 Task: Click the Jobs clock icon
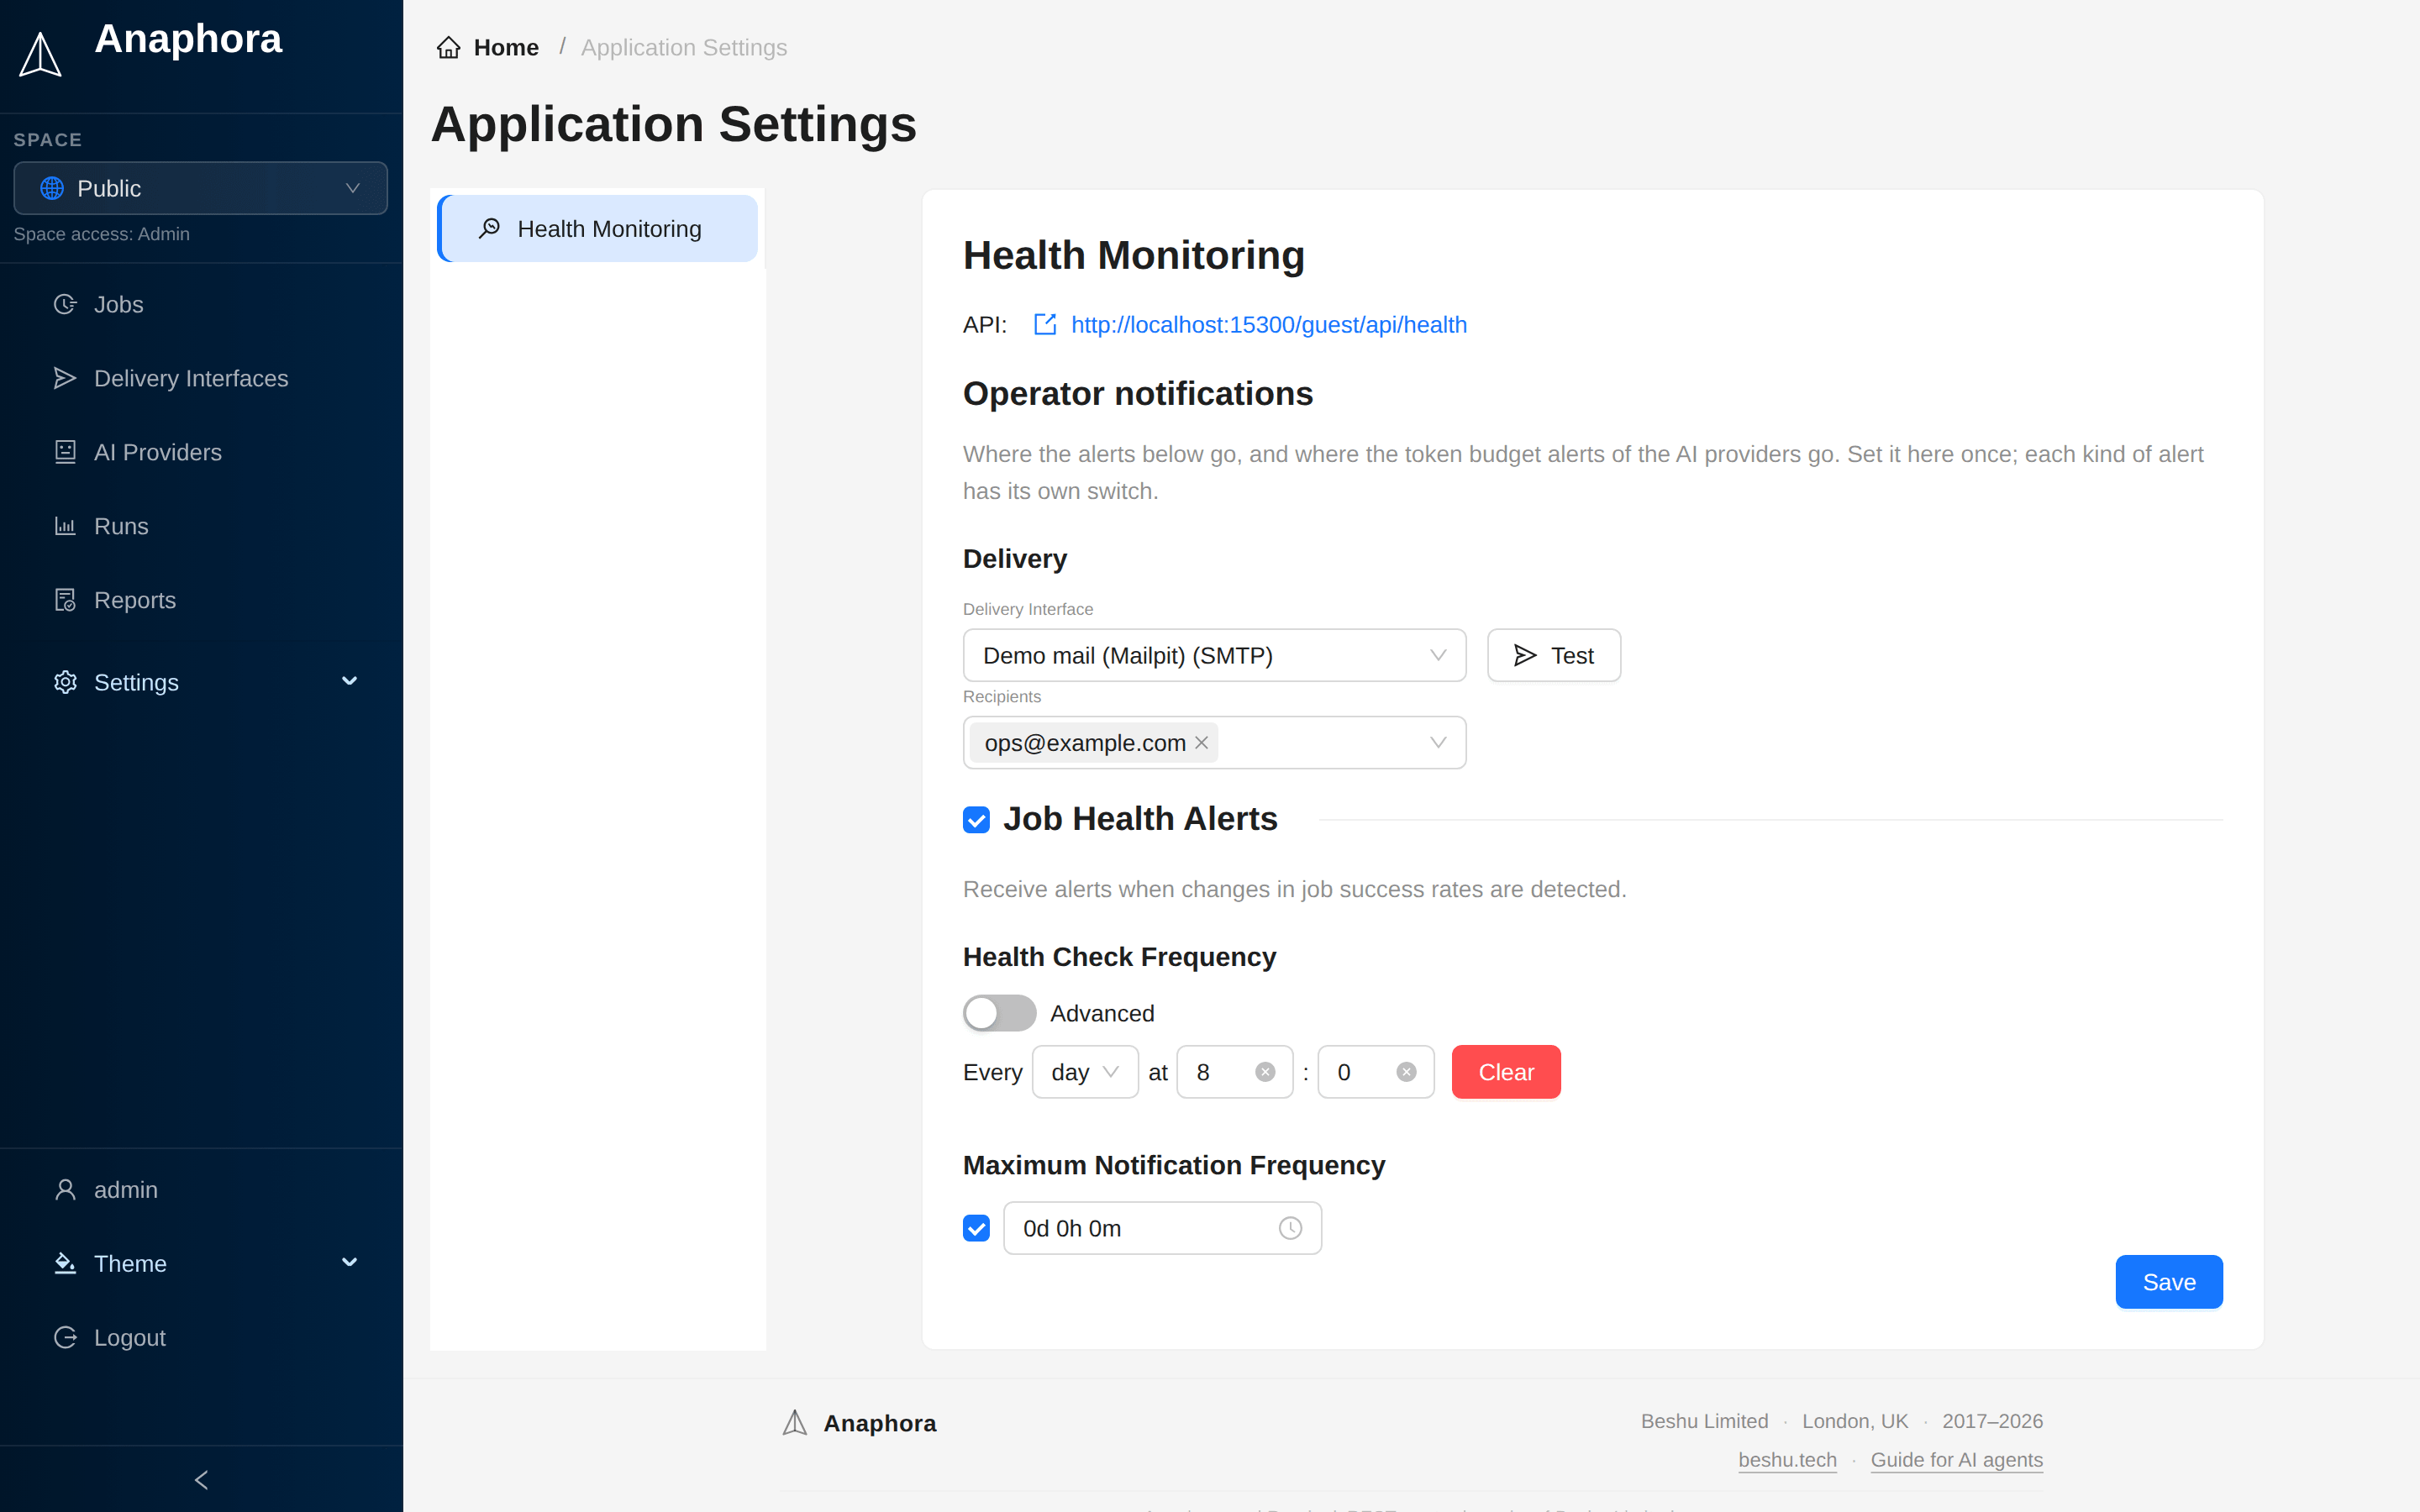pyautogui.click(x=65, y=304)
